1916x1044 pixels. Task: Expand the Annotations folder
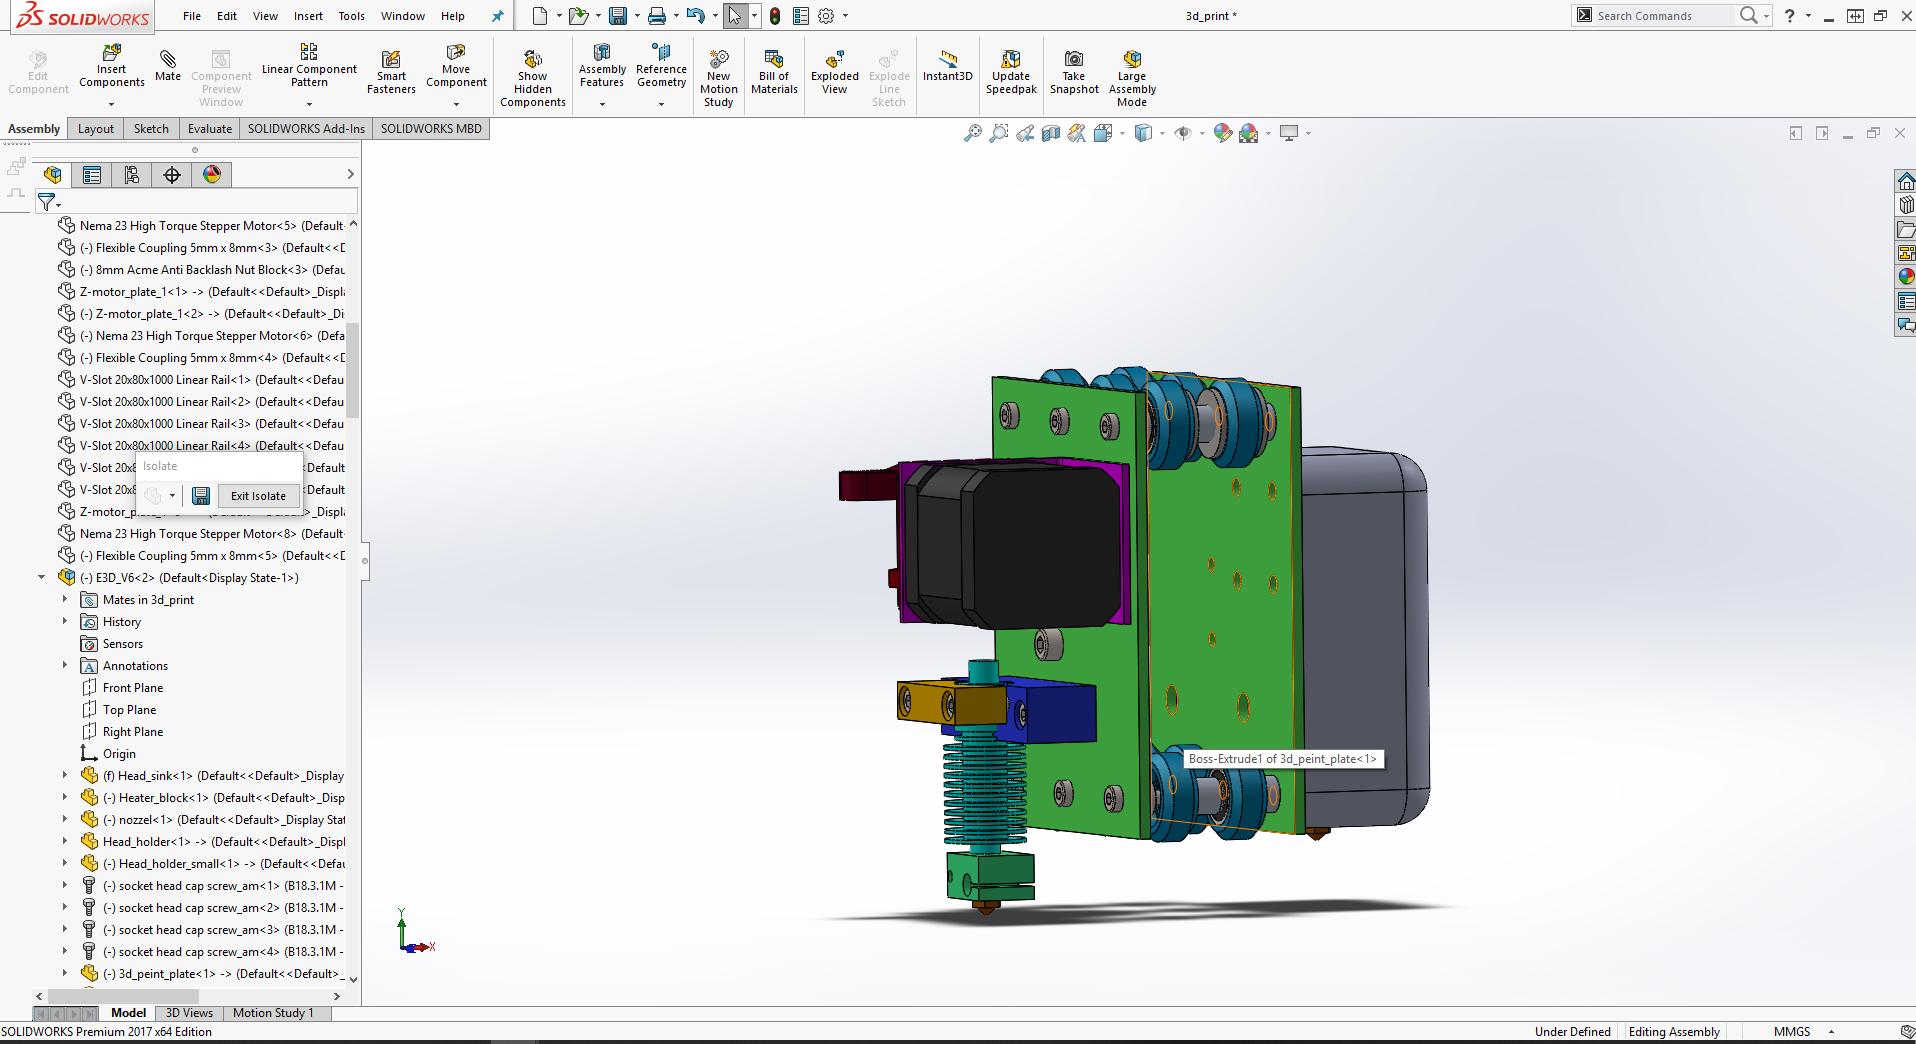(x=65, y=665)
